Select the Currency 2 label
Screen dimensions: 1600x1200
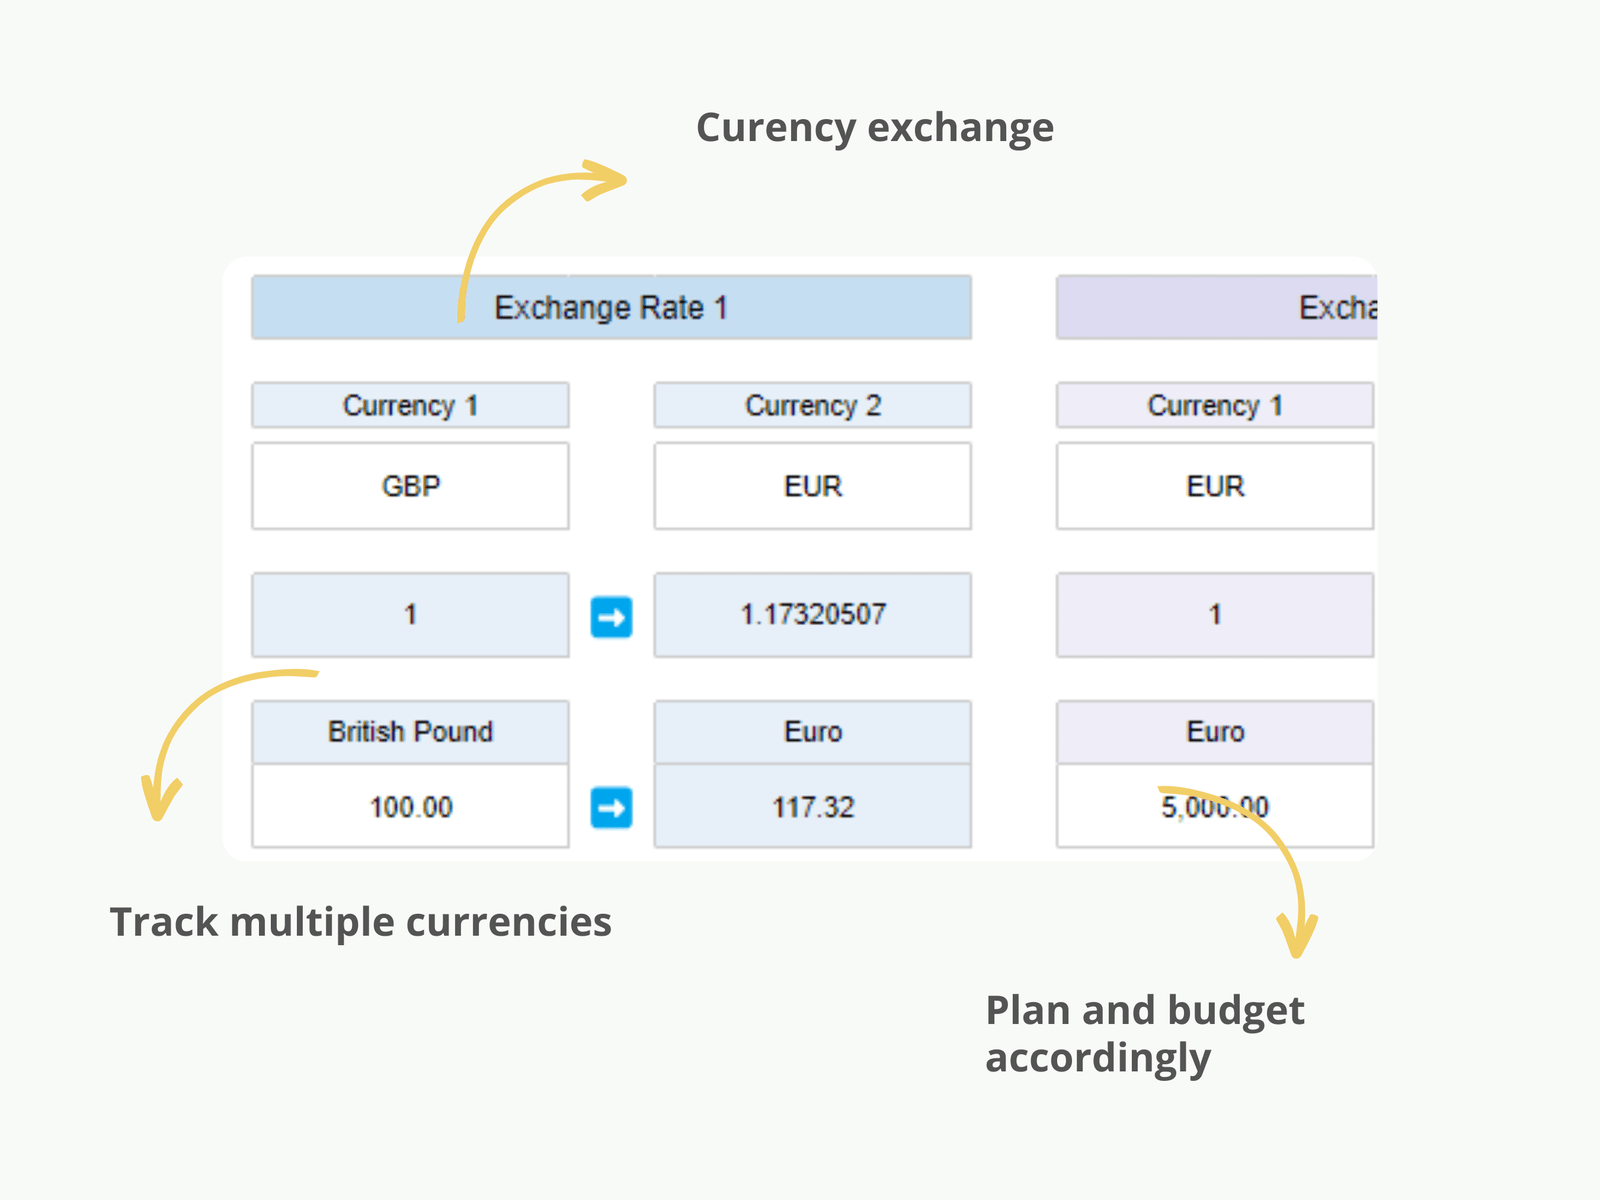click(812, 405)
